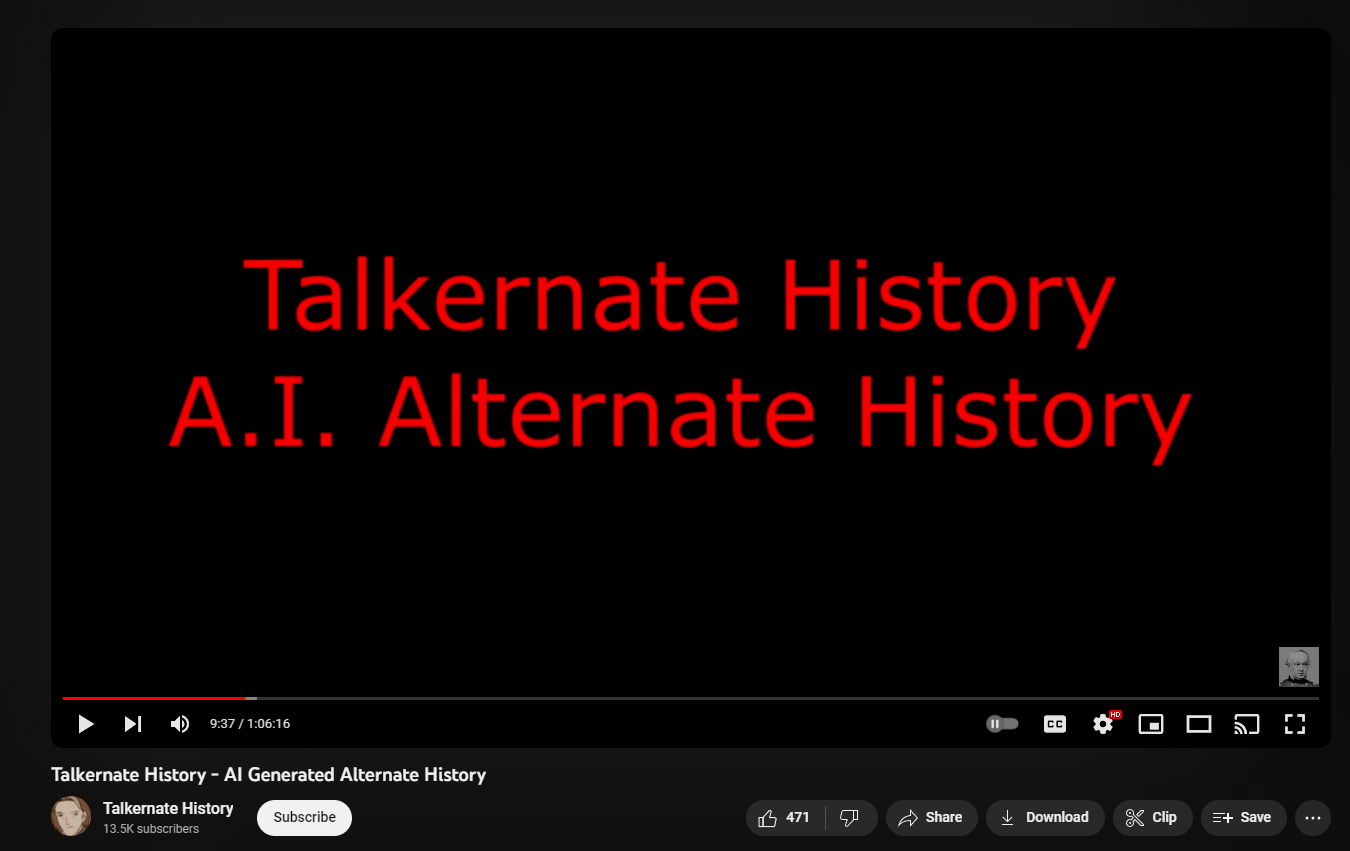The height and width of the screenshot is (851, 1350).
Task: Download the video
Action: (1045, 818)
